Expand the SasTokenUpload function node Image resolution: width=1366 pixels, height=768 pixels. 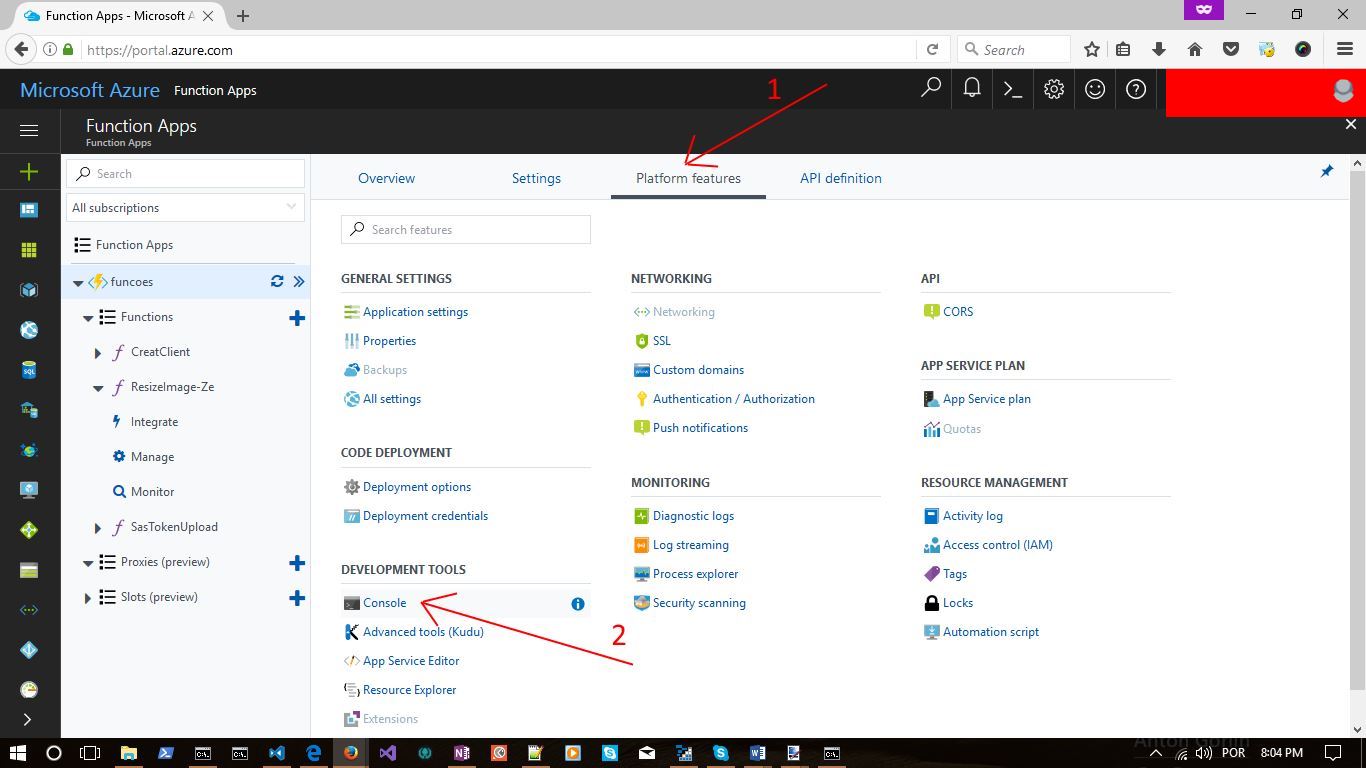pos(98,527)
